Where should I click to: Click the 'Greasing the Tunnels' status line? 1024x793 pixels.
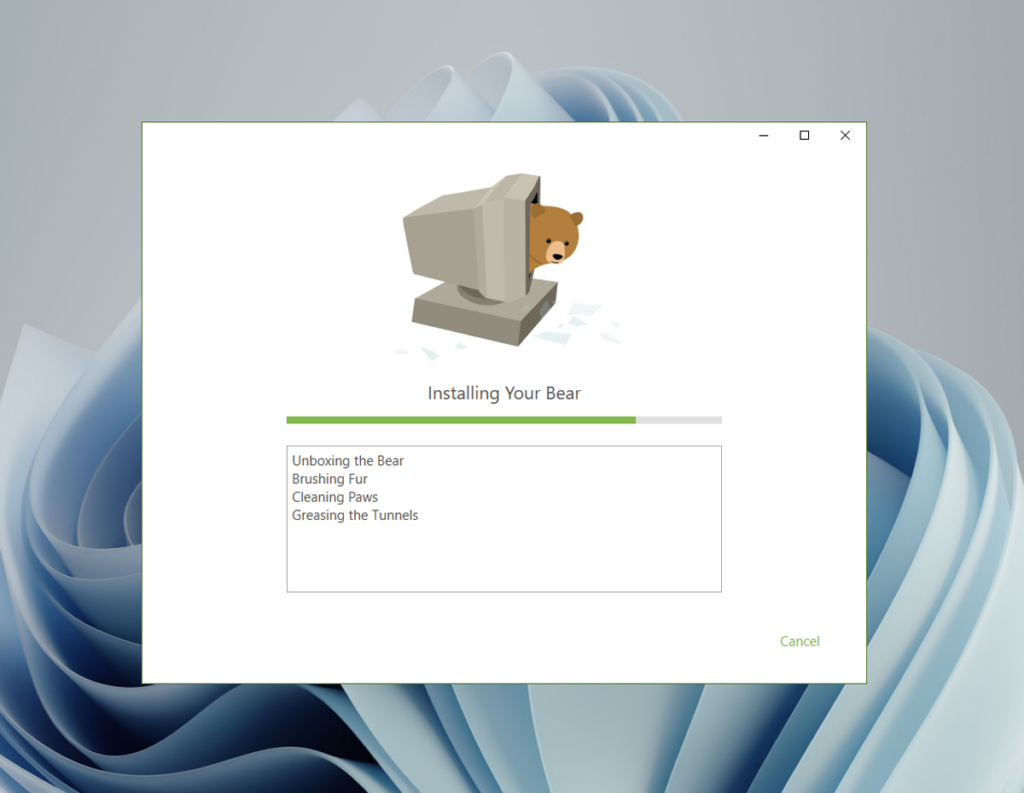[355, 515]
